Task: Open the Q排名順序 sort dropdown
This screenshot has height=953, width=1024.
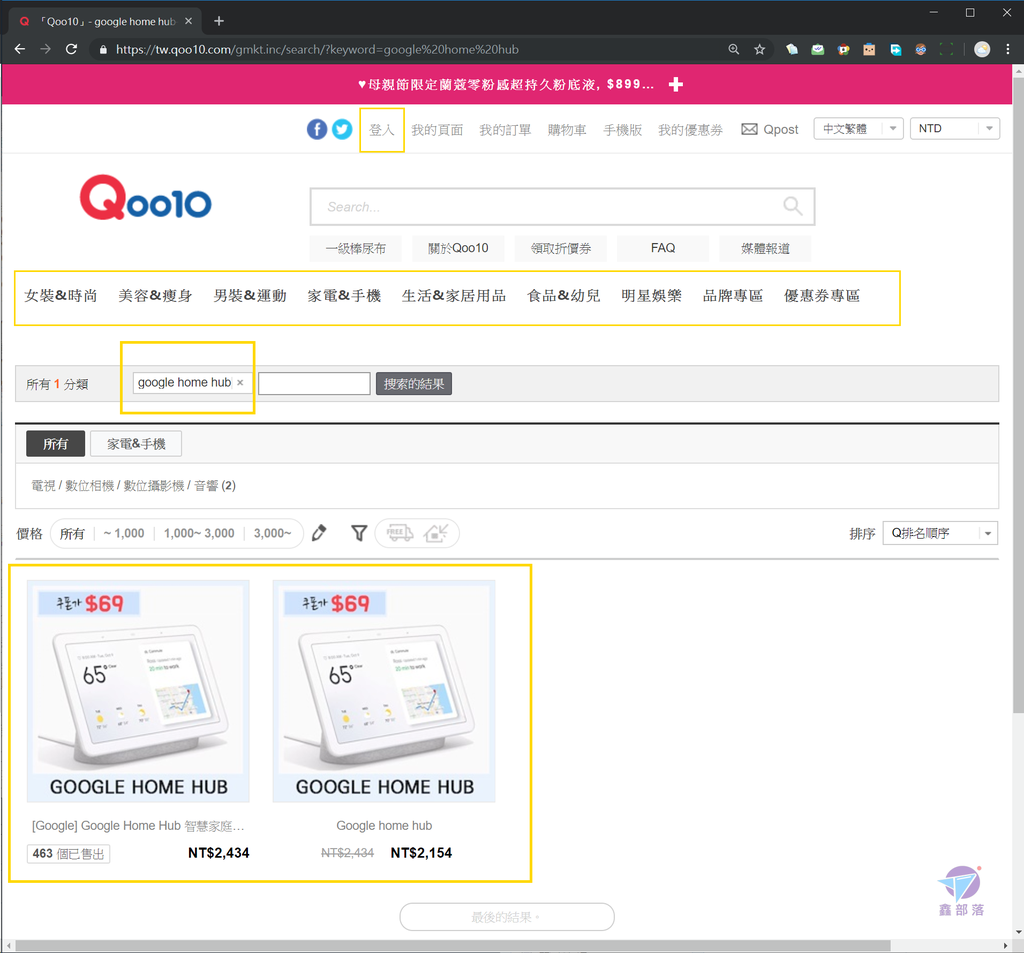Action: click(940, 534)
